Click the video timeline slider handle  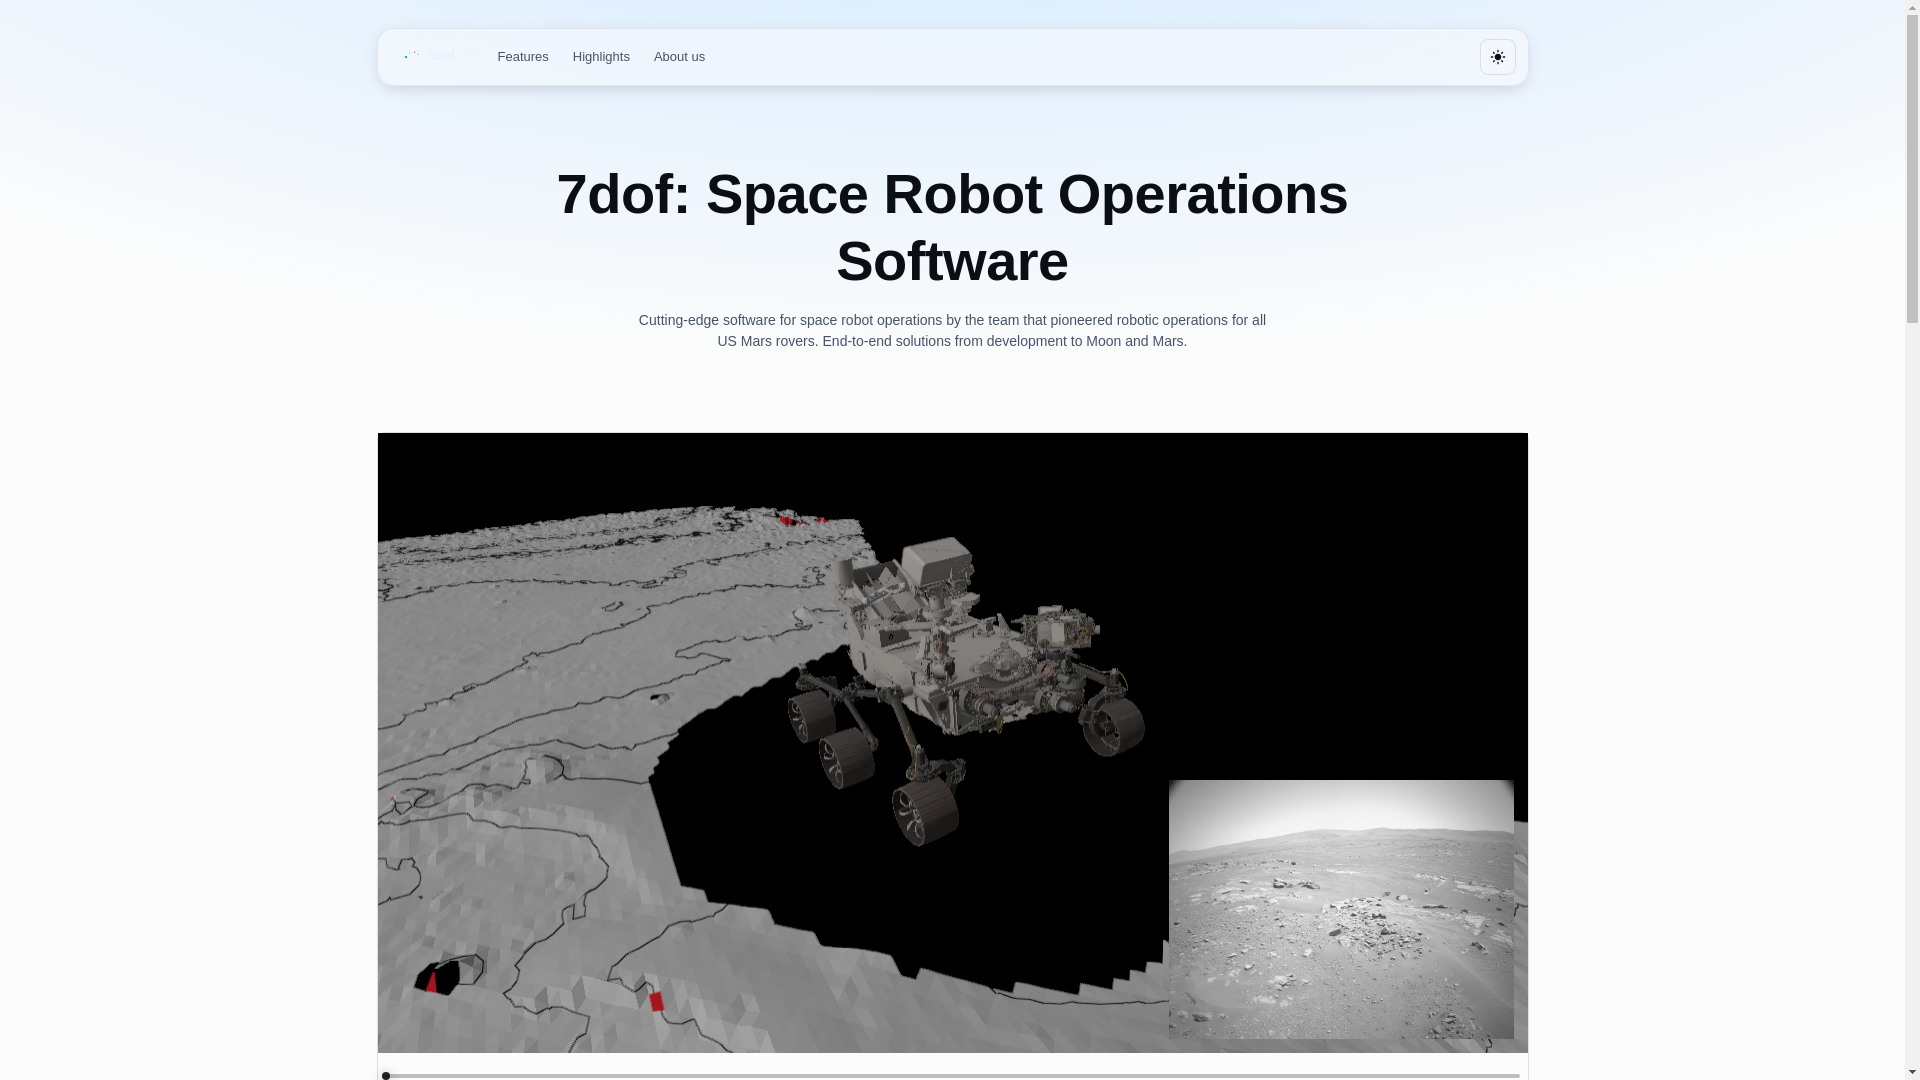(x=386, y=1075)
